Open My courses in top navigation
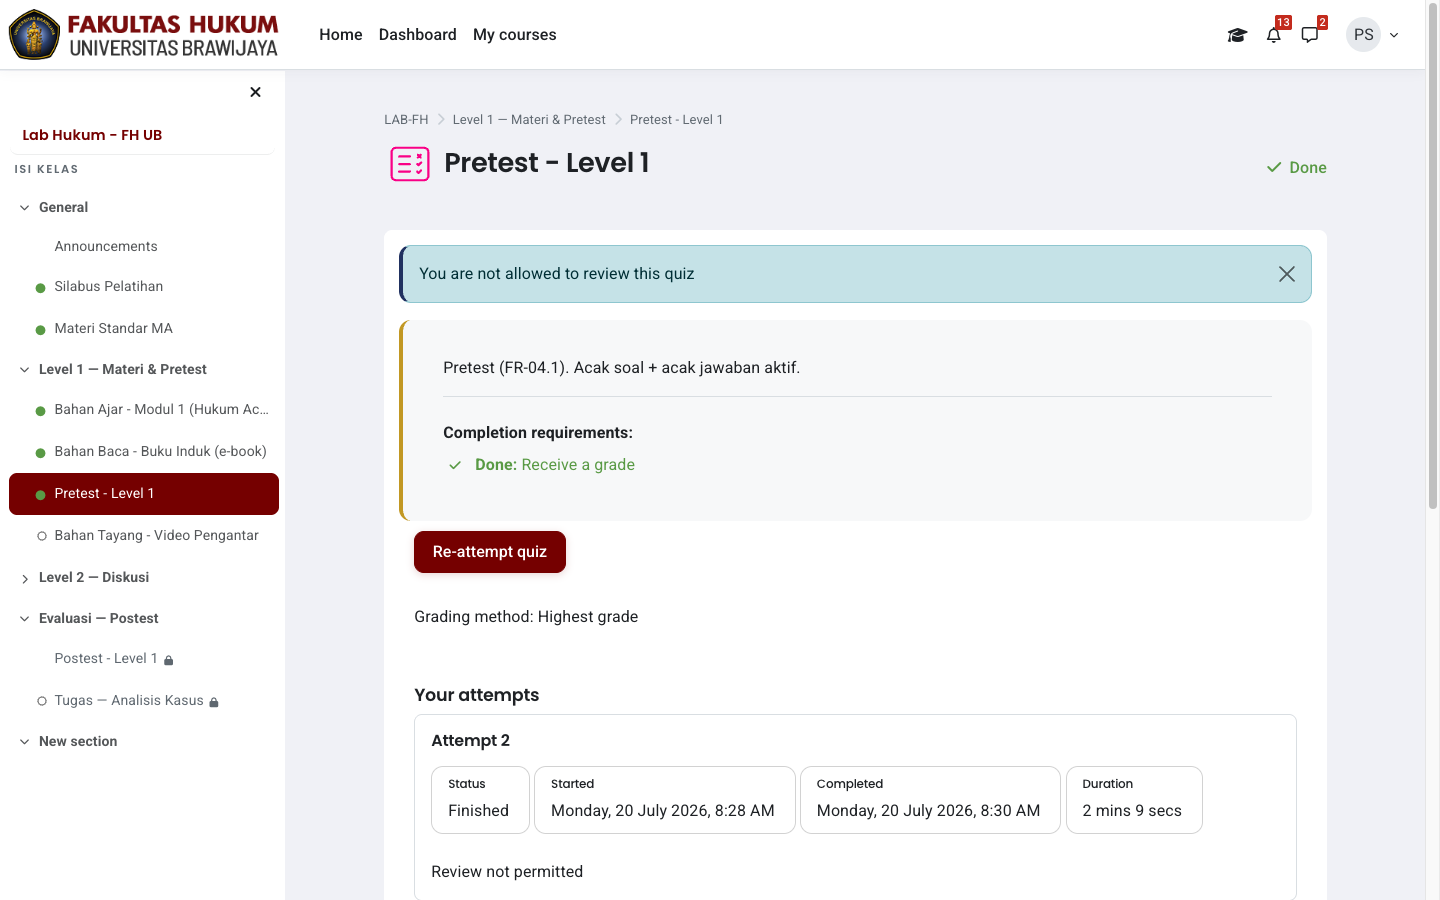1440x900 pixels. click(514, 35)
